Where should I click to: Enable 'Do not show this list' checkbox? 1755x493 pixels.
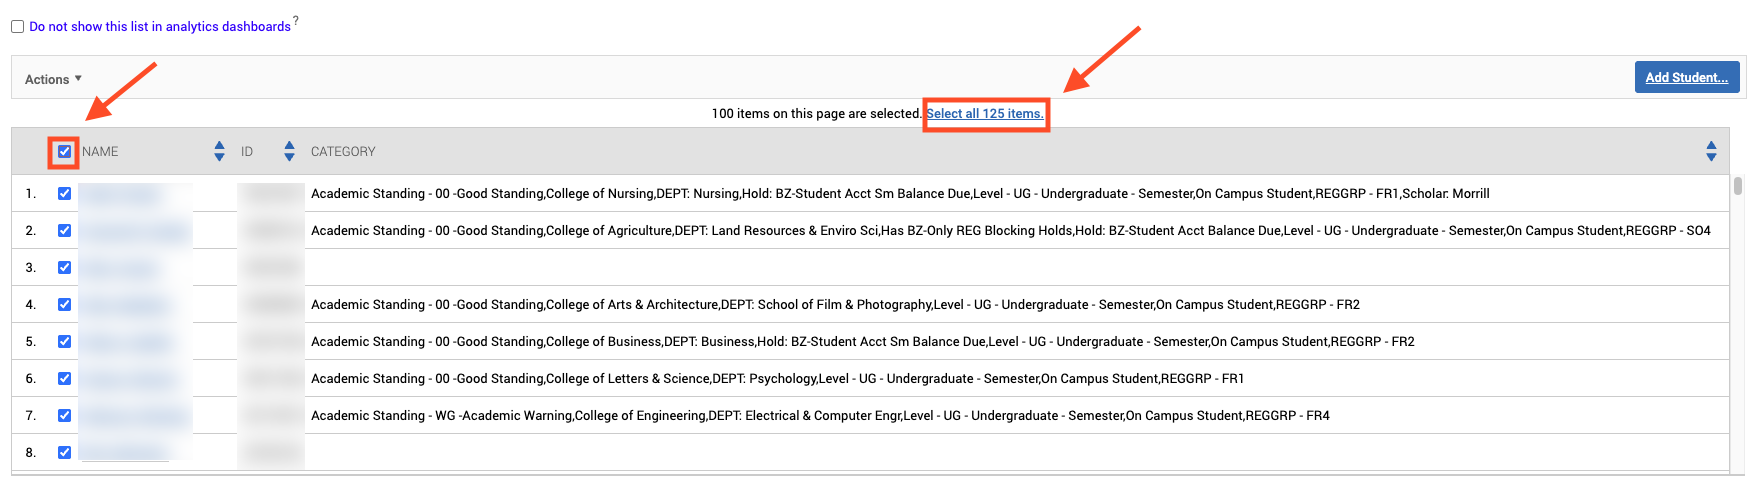click(x=18, y=27)
